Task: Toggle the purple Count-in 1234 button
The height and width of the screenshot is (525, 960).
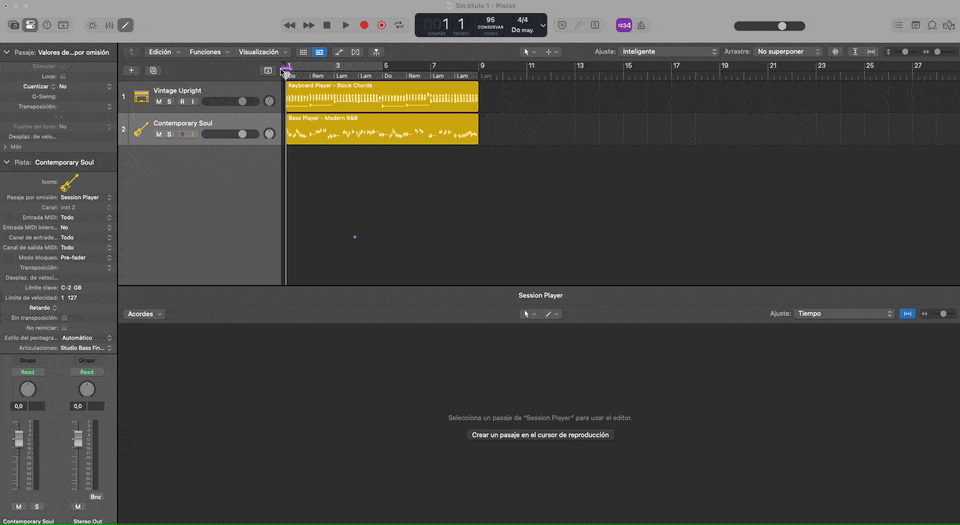Action: click(623, 25)
